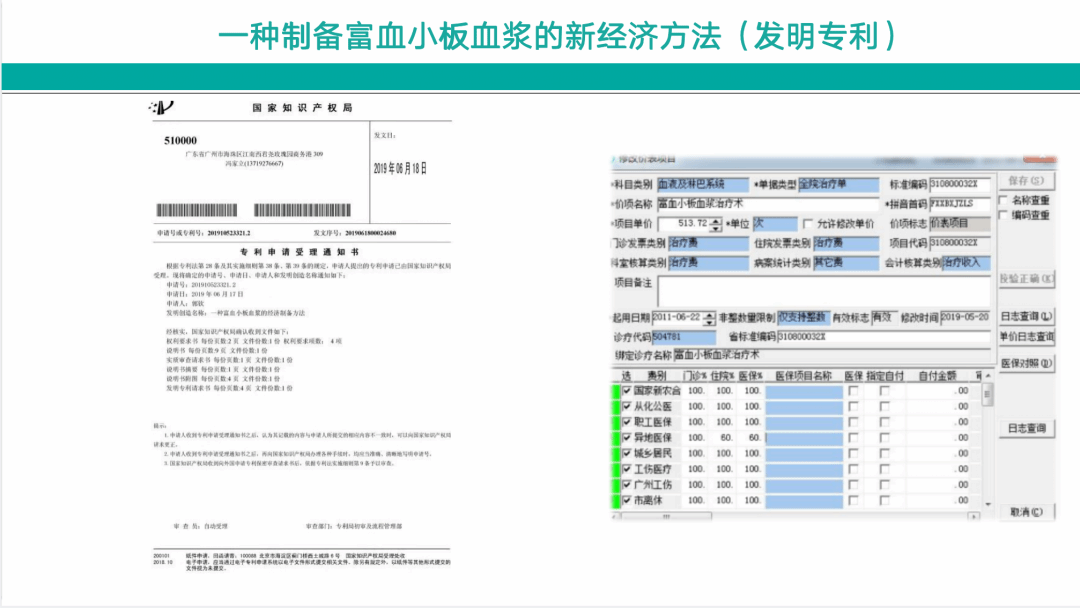Viewport: 1080px width, 608px height.
Task: Click the table's vertical scrollbar up arrow
Action: [x=989, y=376]
